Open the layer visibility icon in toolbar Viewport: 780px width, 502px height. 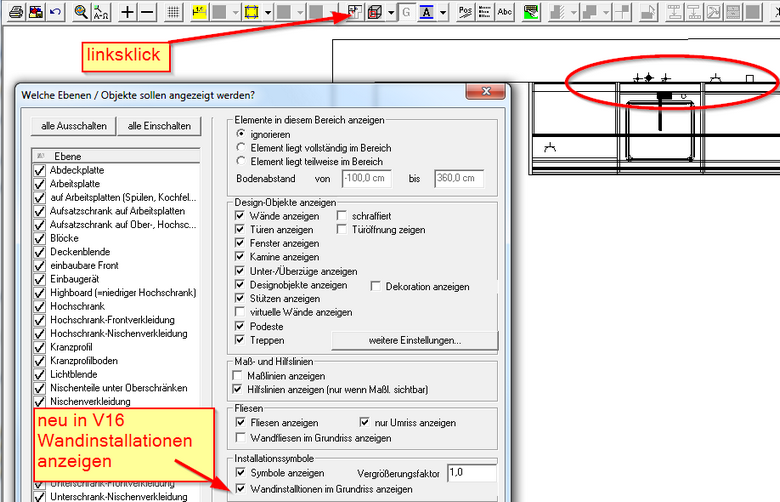355,12
